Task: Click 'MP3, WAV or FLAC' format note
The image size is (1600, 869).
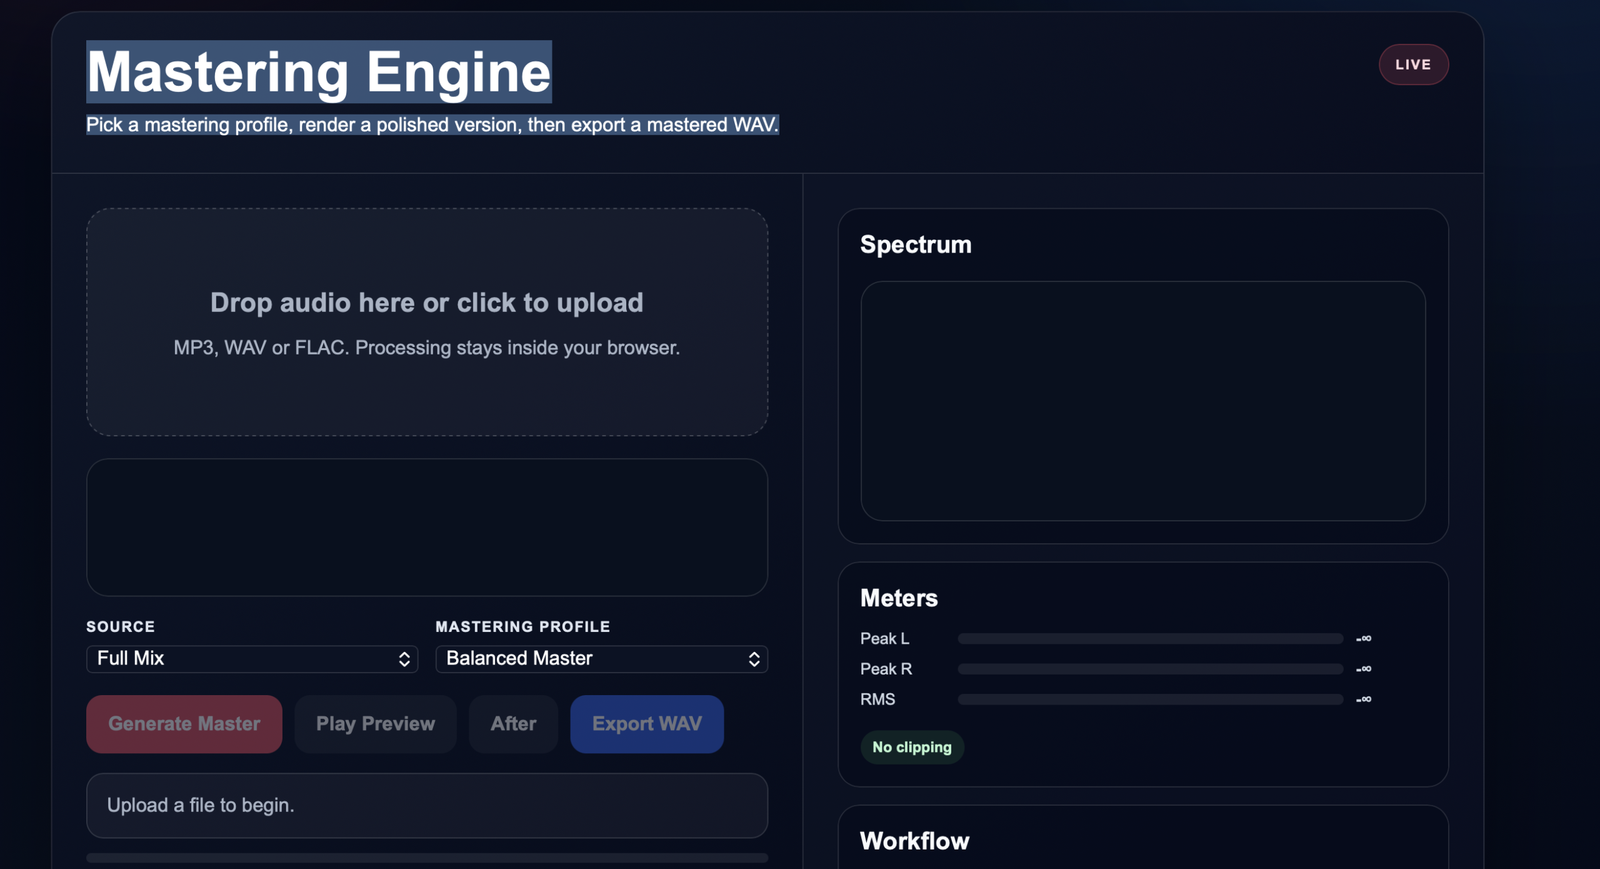Action: point(427,348)
